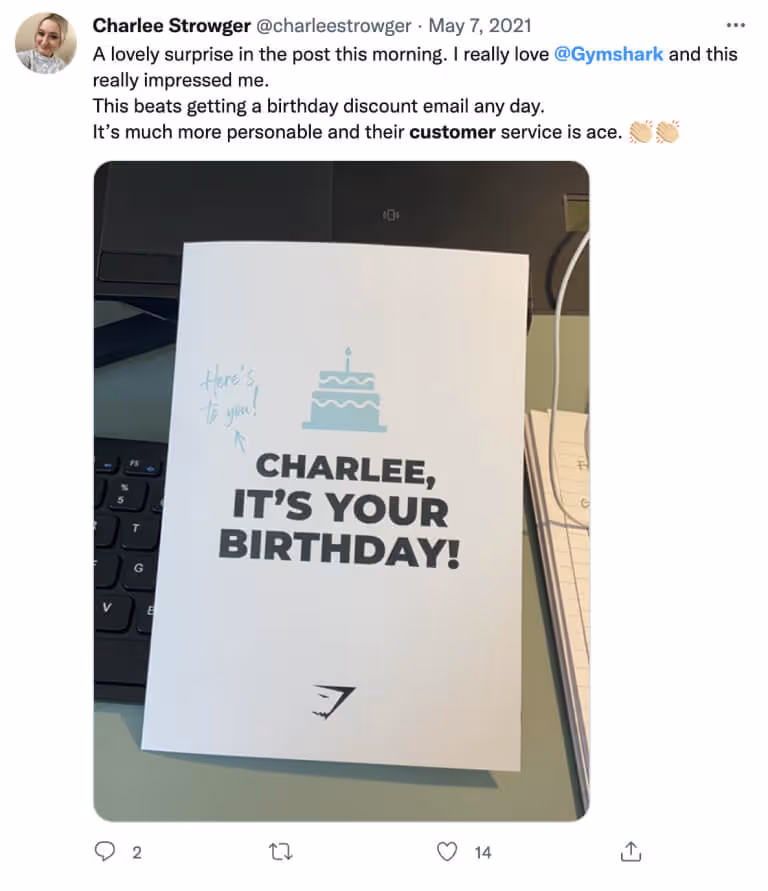This screenshot has height=891, width=768.
Task: Click the Charlee Strowger display name
Action: [x=172, y=26]
